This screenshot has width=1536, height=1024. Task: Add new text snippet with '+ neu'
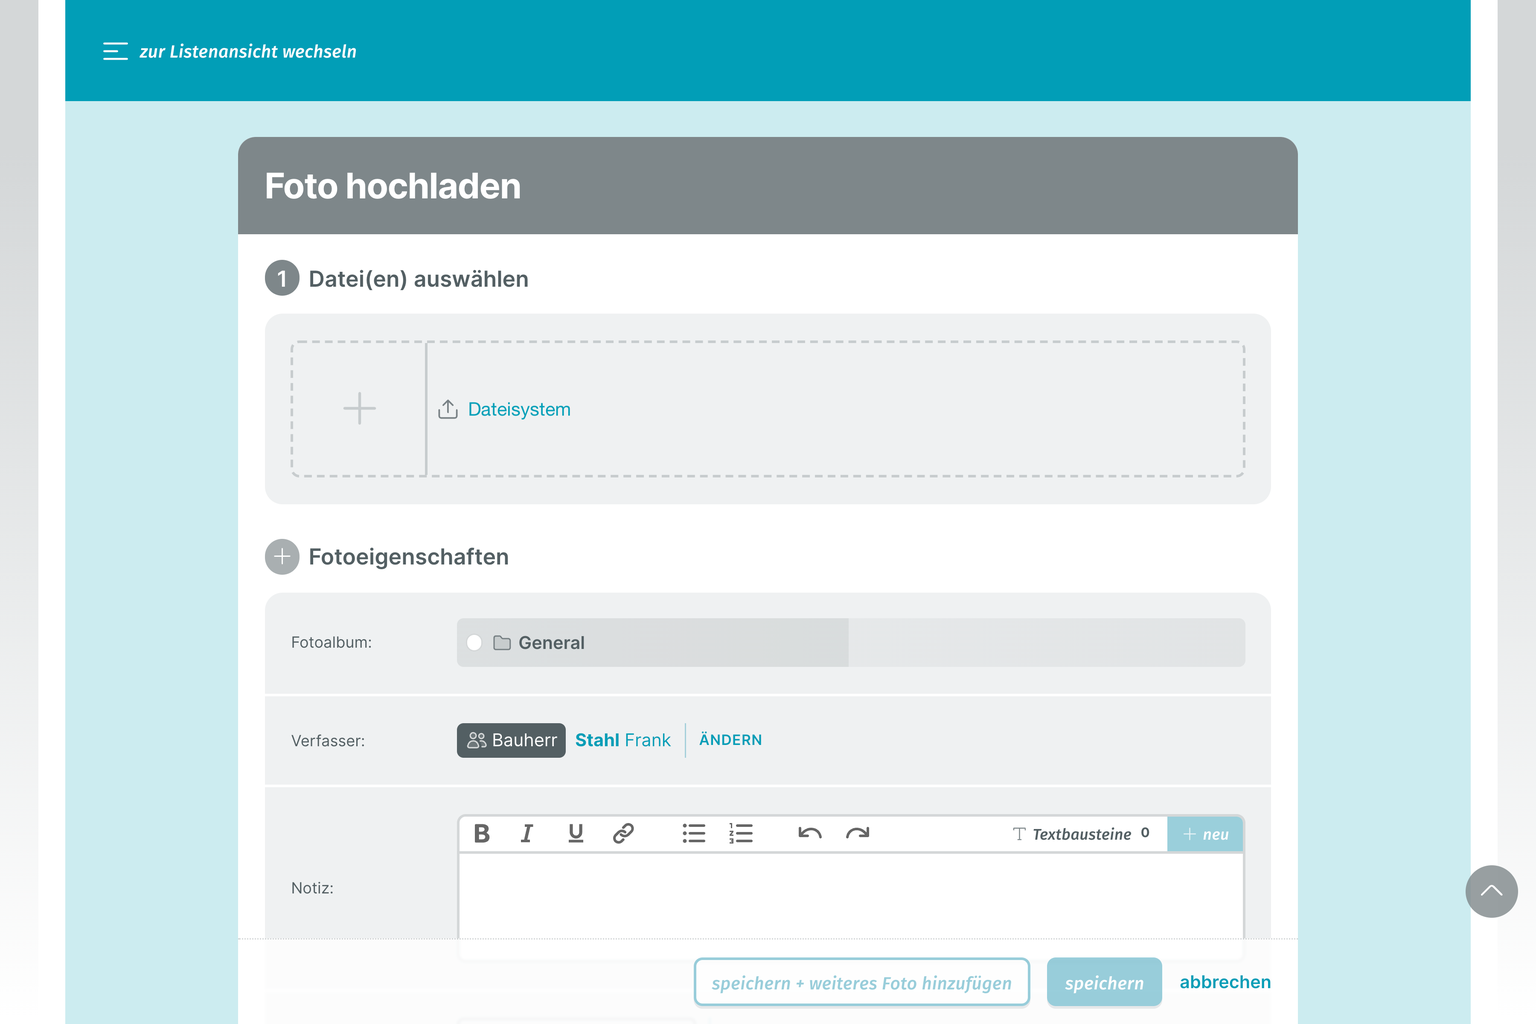(1205, 834)
